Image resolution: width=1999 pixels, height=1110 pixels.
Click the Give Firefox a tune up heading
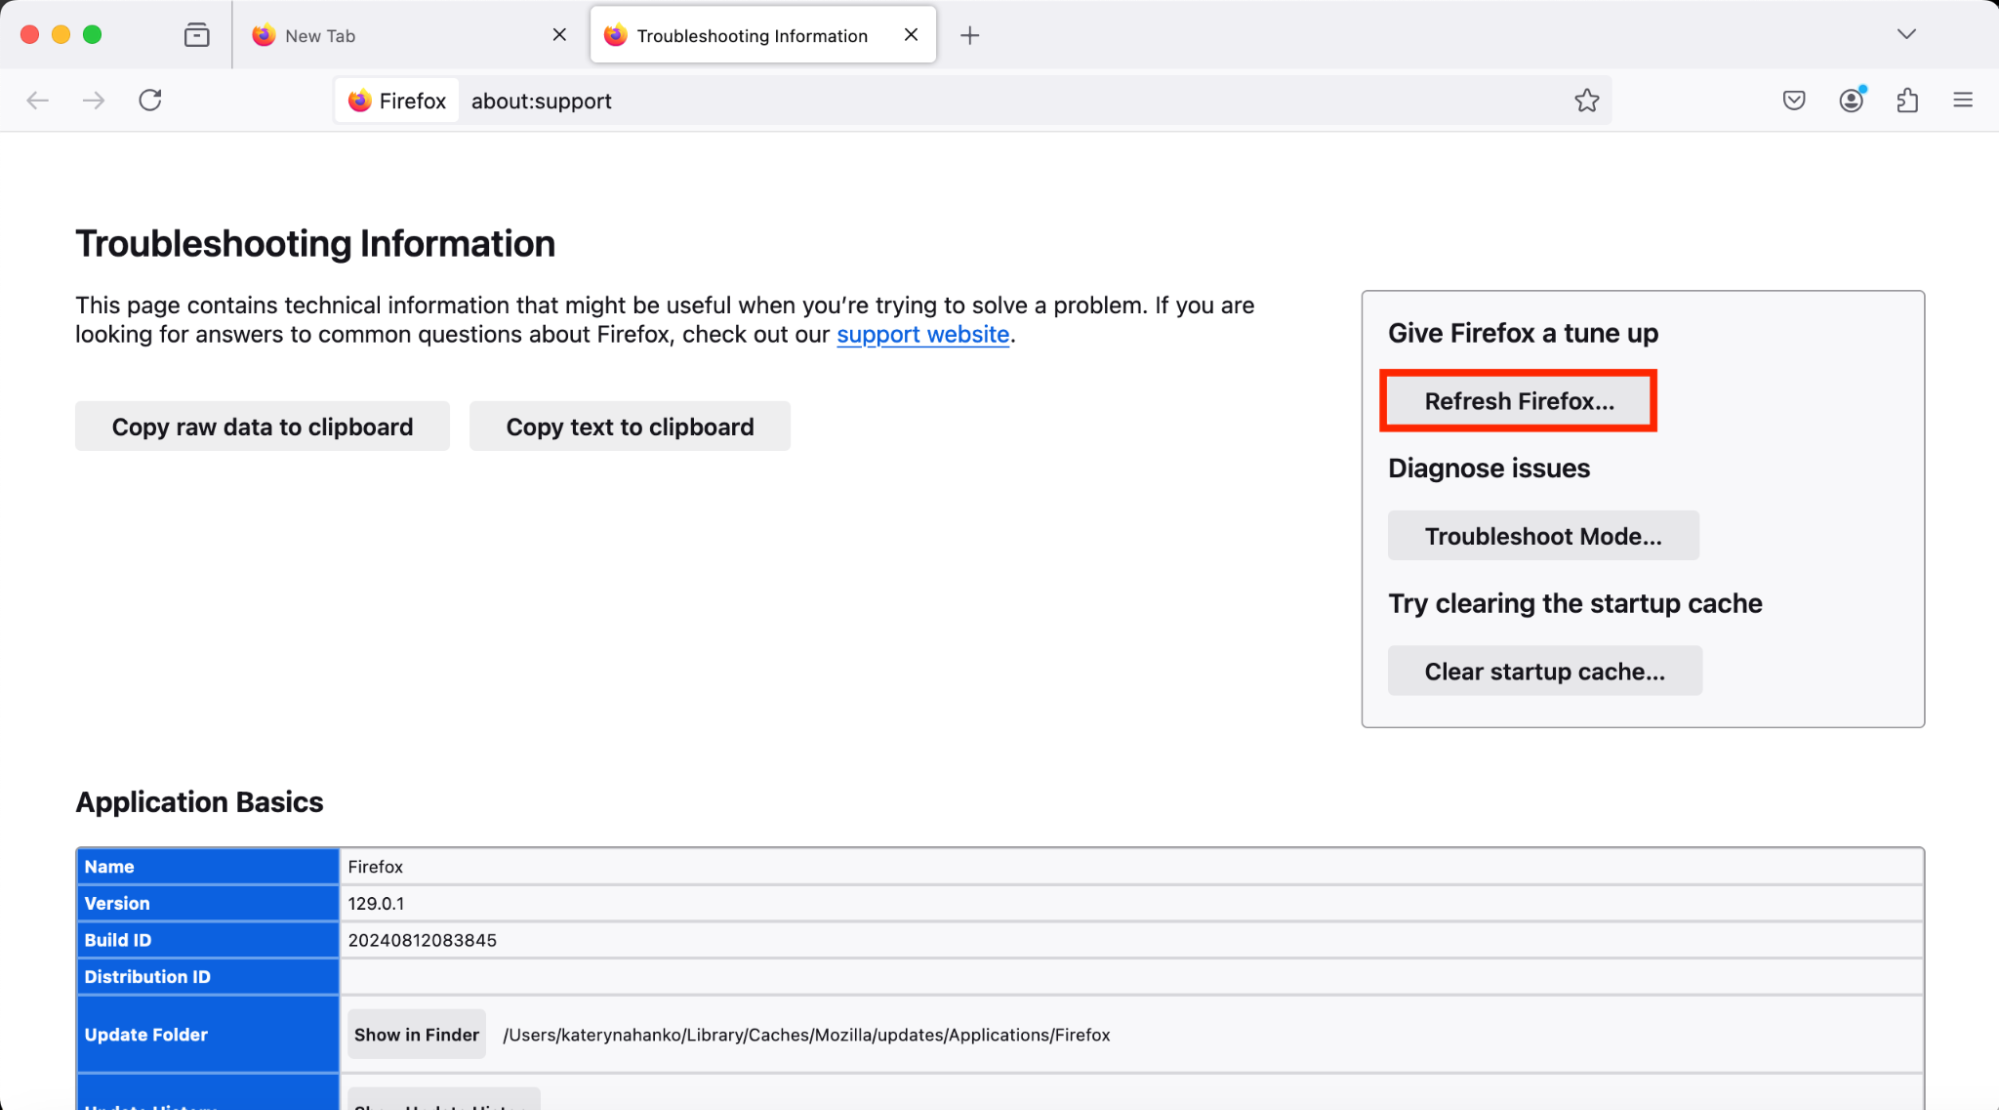click(x=1523, y=333)
